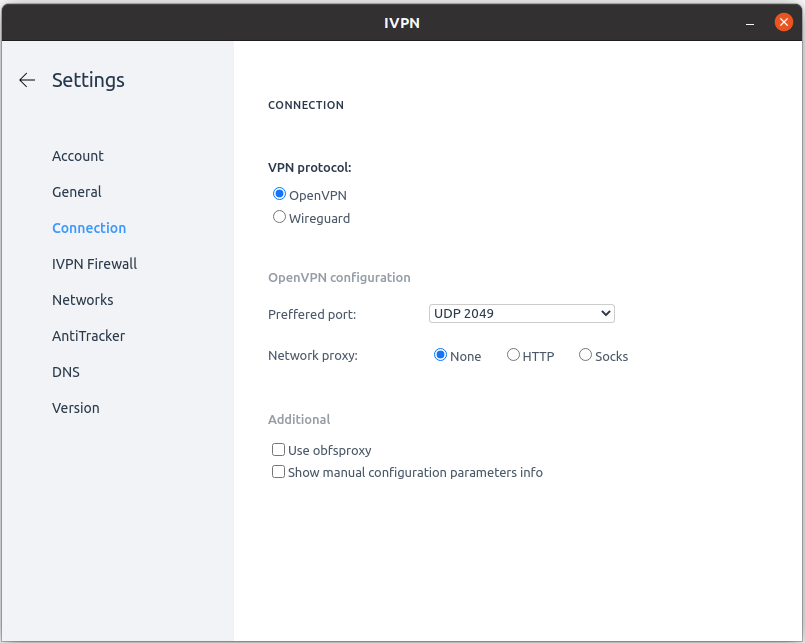Open General settings section
This screenshot has height=643, width=805.
76,192
